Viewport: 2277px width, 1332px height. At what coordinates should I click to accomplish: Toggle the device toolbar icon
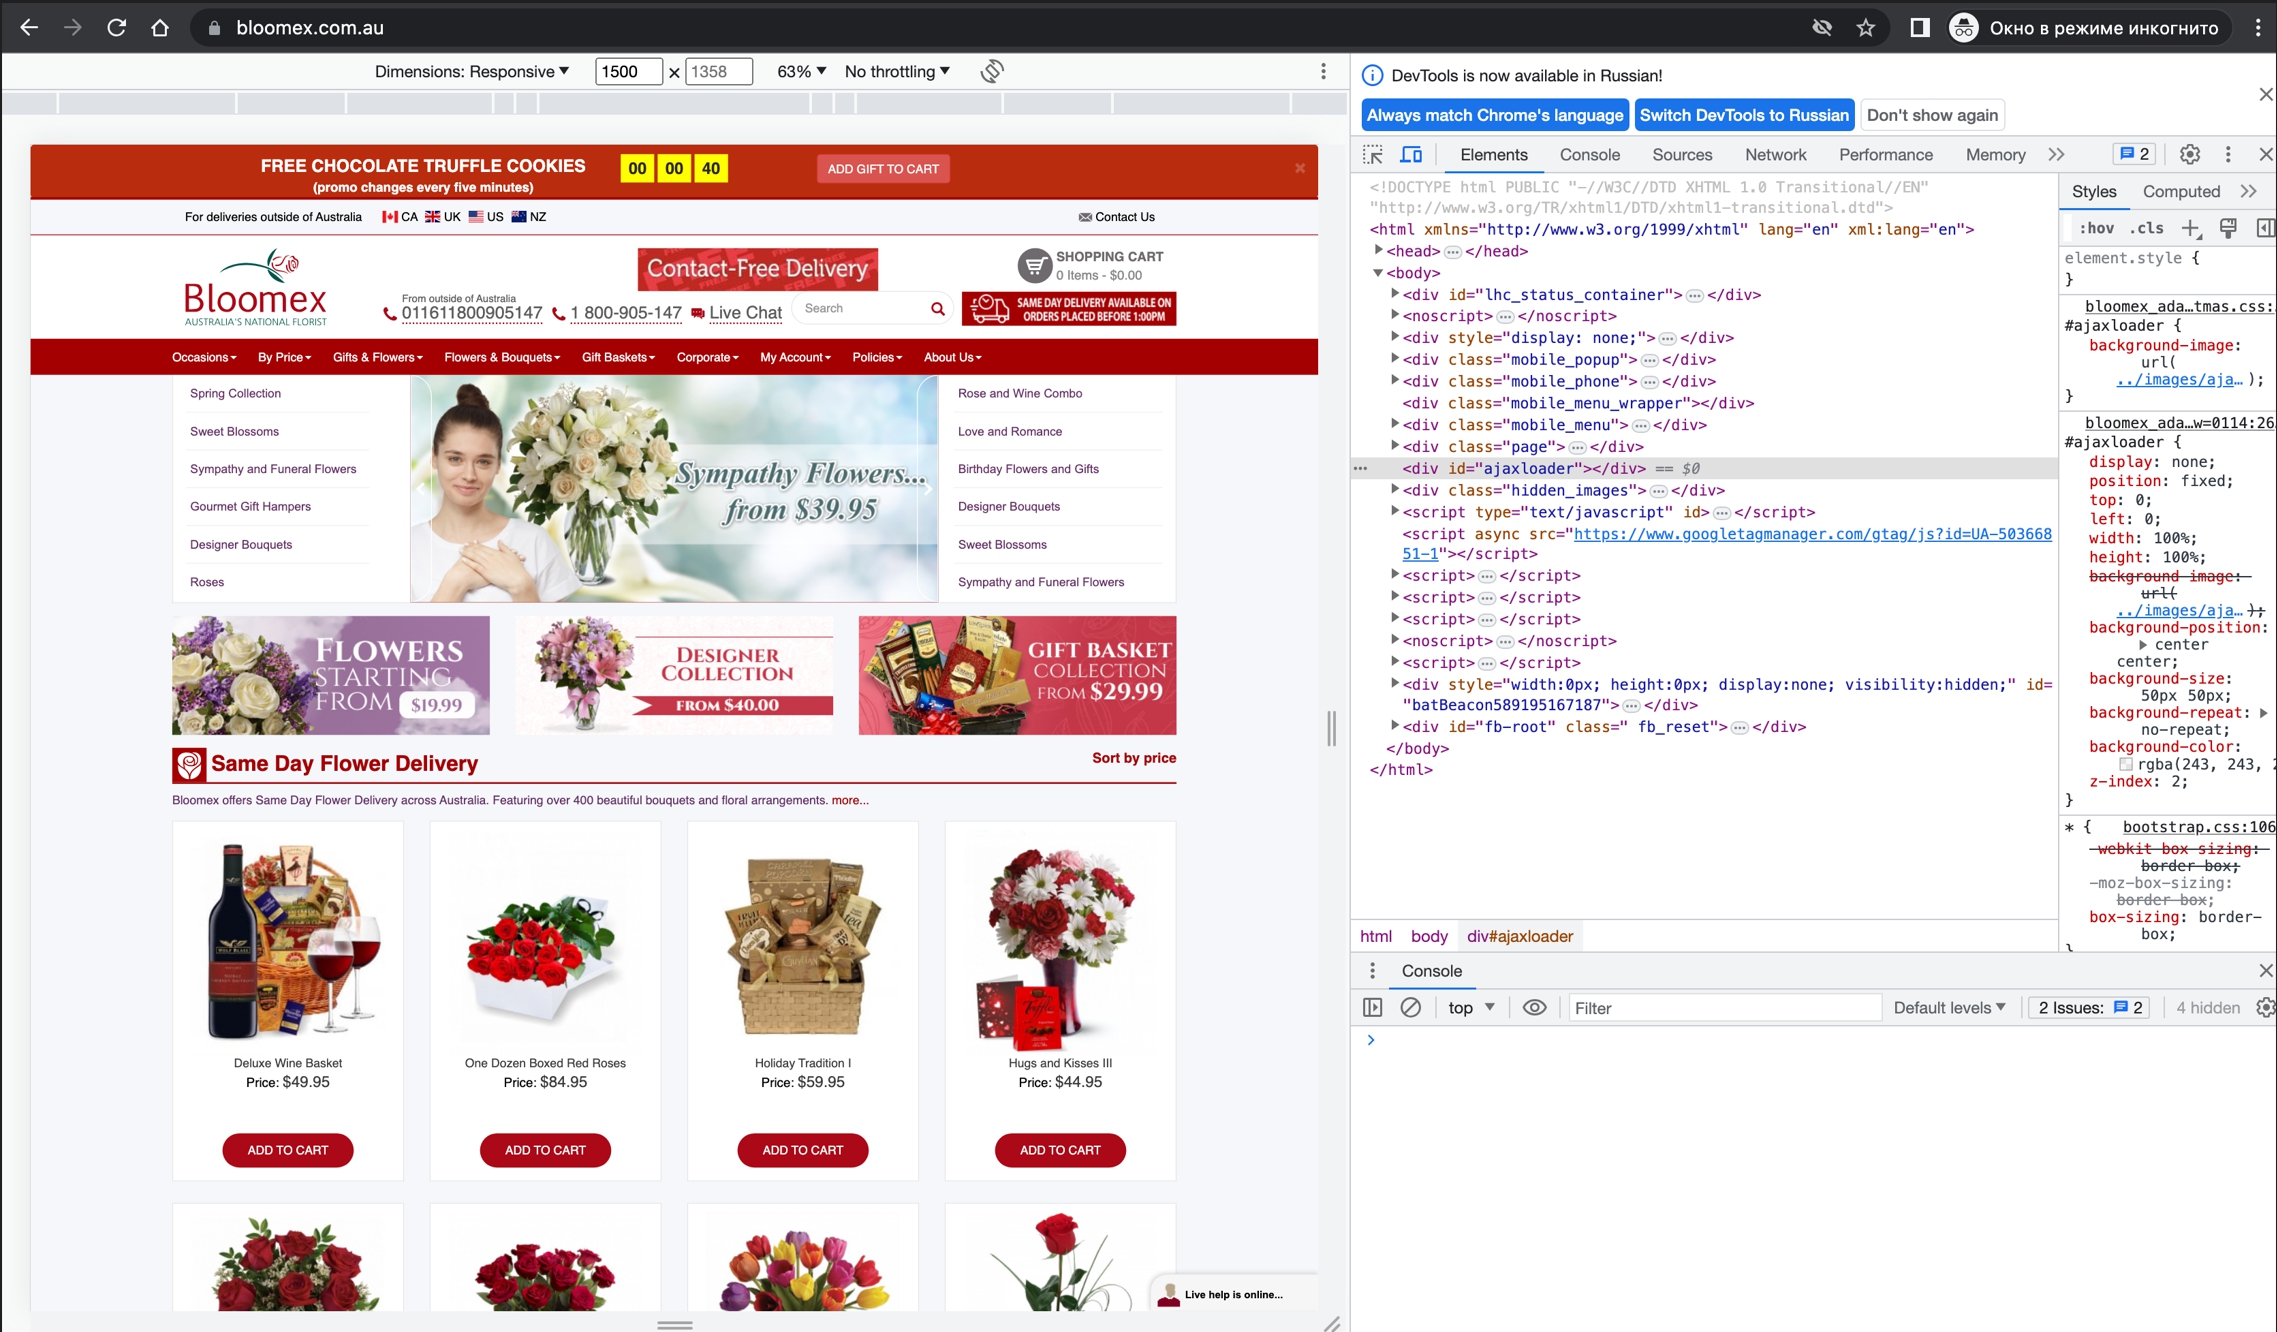[1411, 155]
